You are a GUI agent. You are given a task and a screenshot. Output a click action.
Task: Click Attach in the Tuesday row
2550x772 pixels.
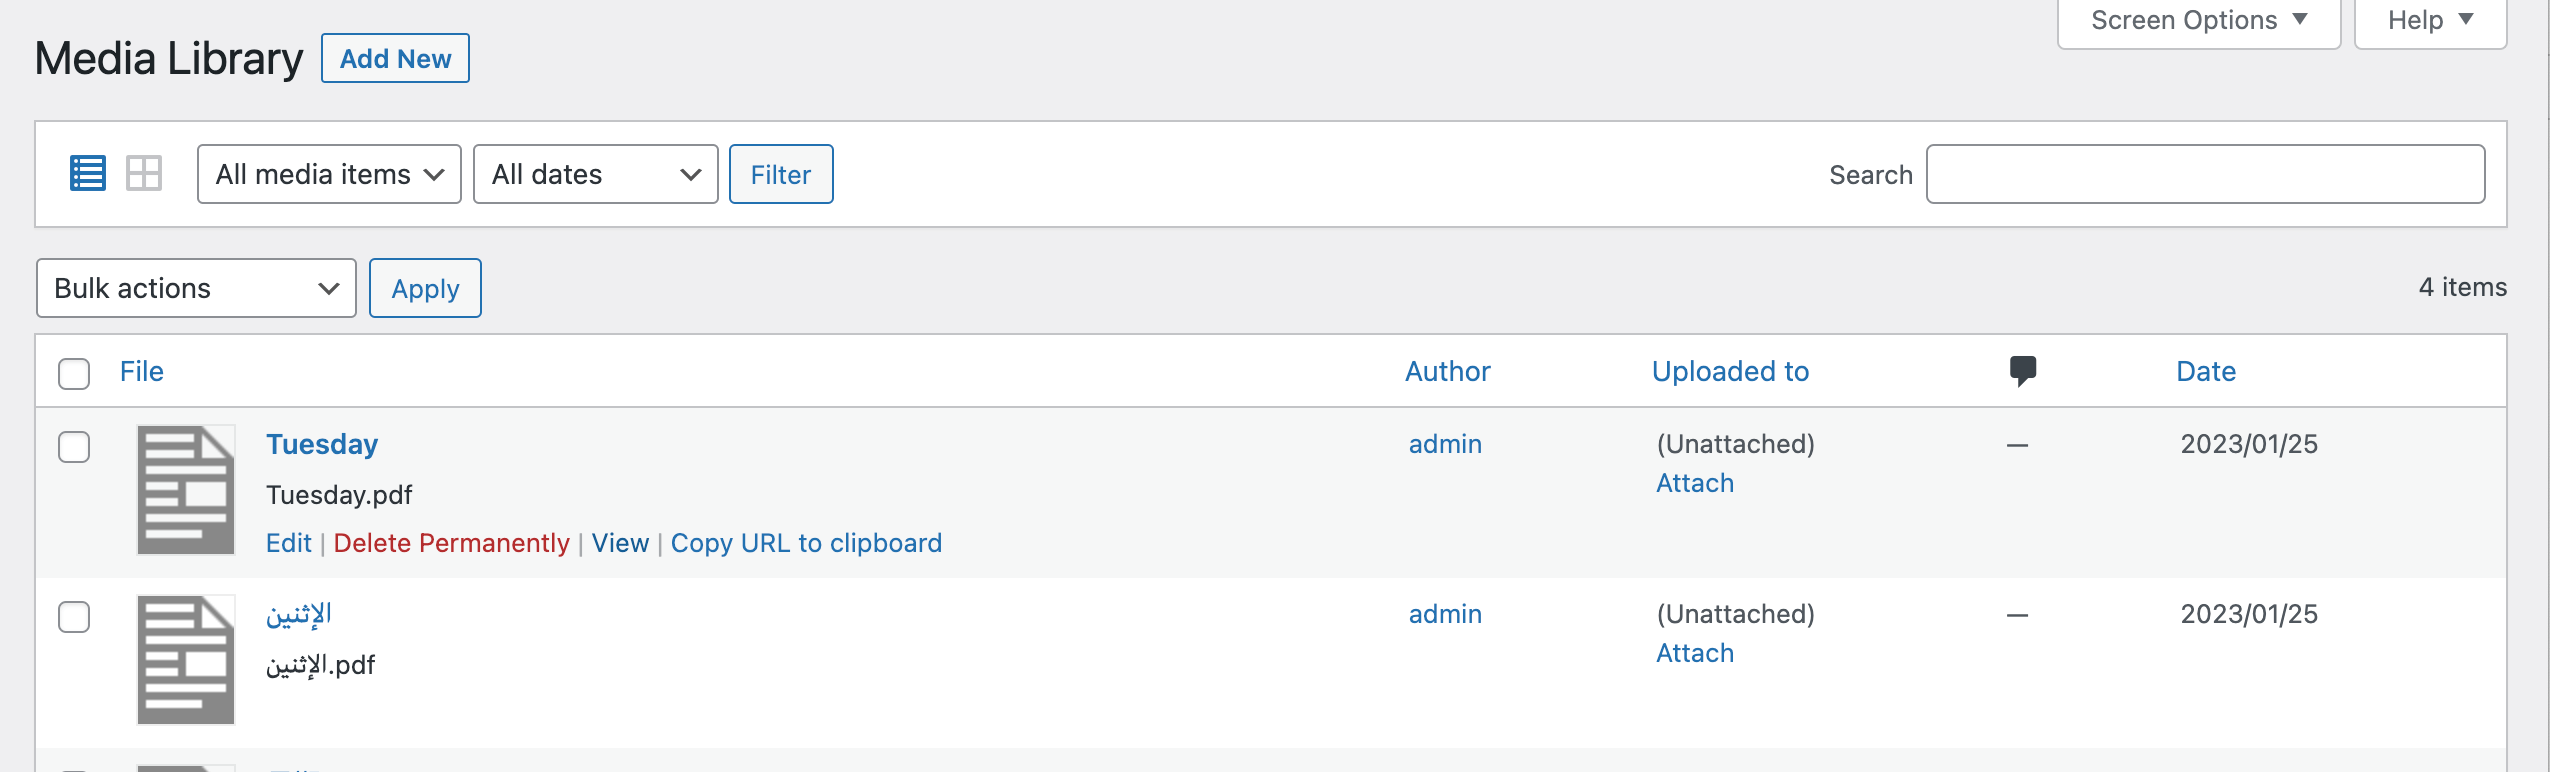pos(1695,483)
